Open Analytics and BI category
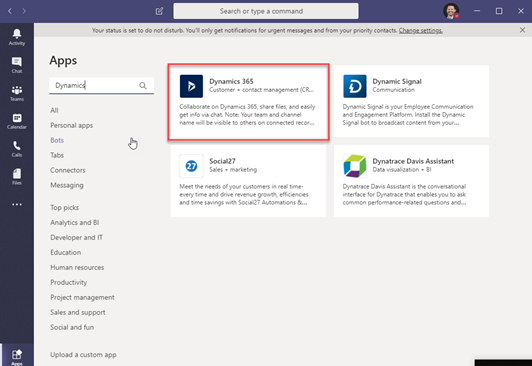Screen dimensions: 532x366 point(75,223)
